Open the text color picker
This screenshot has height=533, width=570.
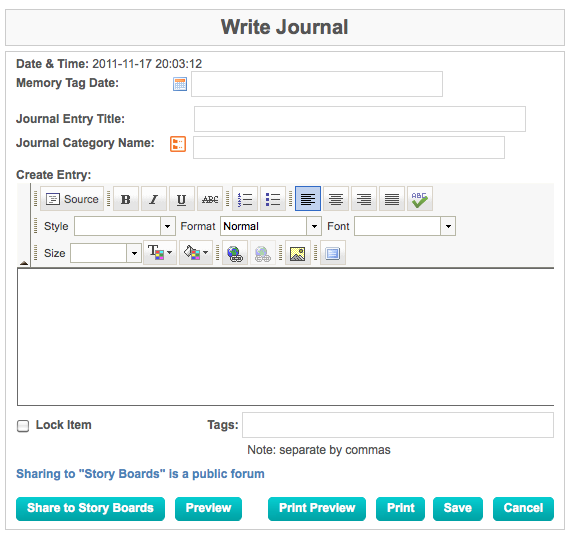pyautogui.click(x=160, y=253)
